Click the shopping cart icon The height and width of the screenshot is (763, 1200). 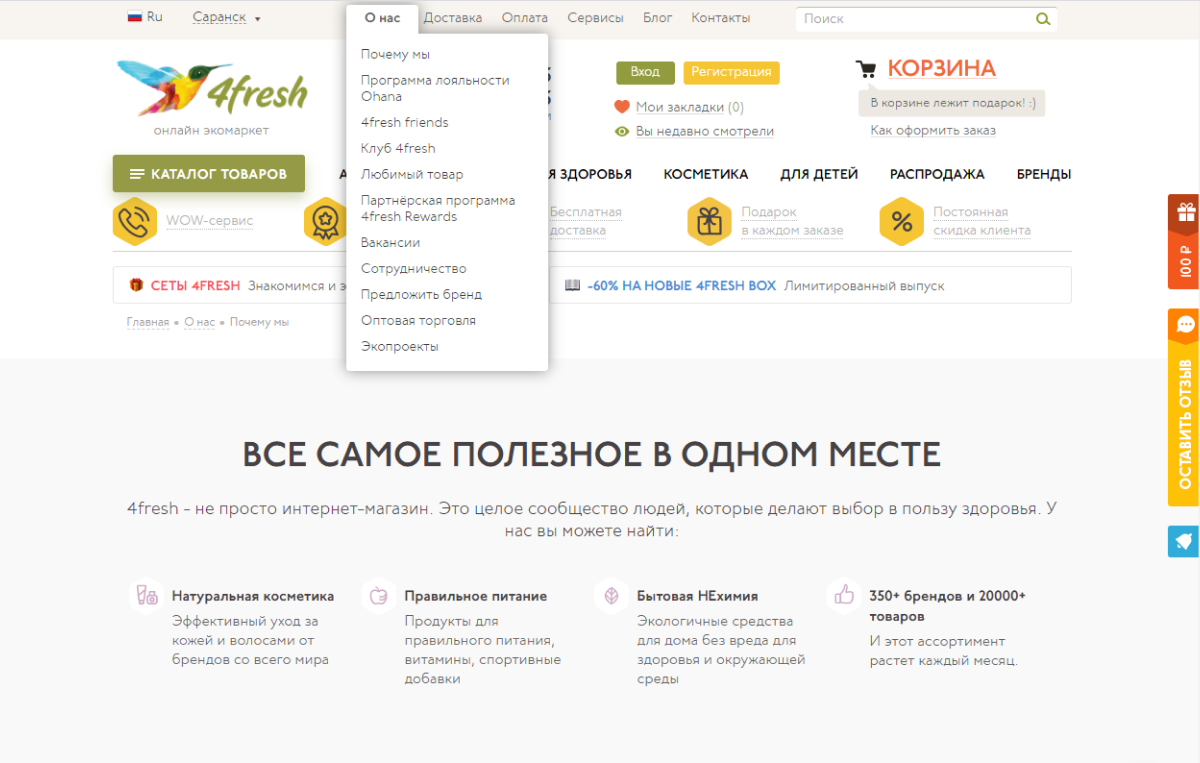point(866,69)
